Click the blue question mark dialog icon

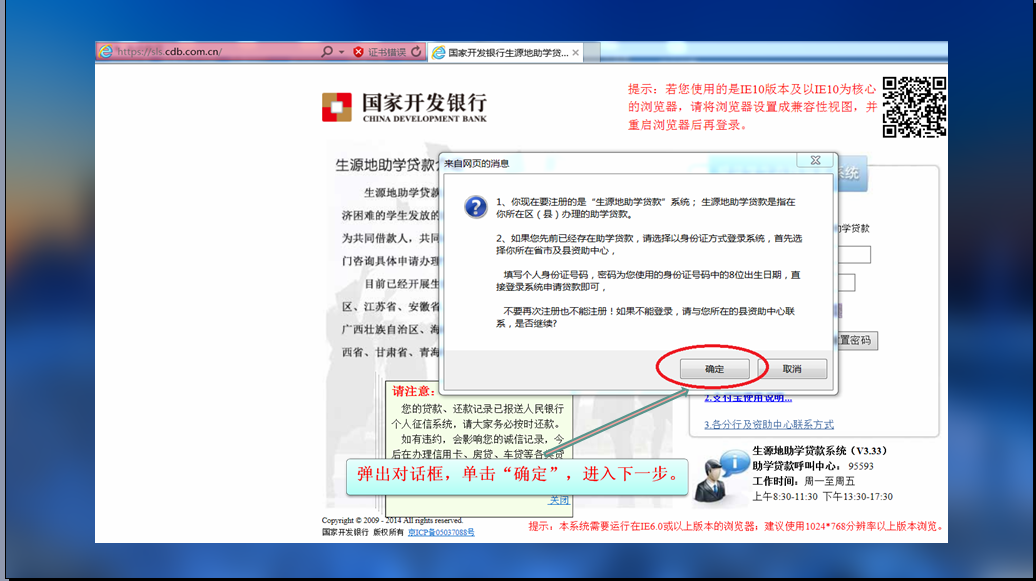[x=476, y=206]
